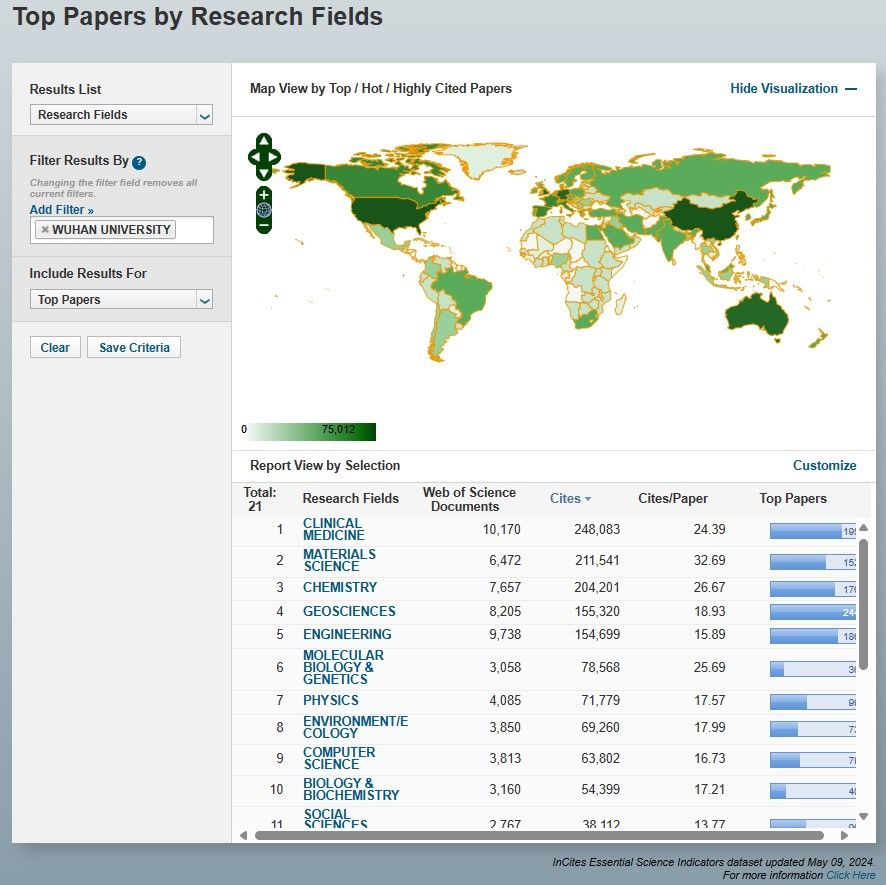886x885 pixels.
Task: Open the Add Filter link
Action: click(61, 210)
